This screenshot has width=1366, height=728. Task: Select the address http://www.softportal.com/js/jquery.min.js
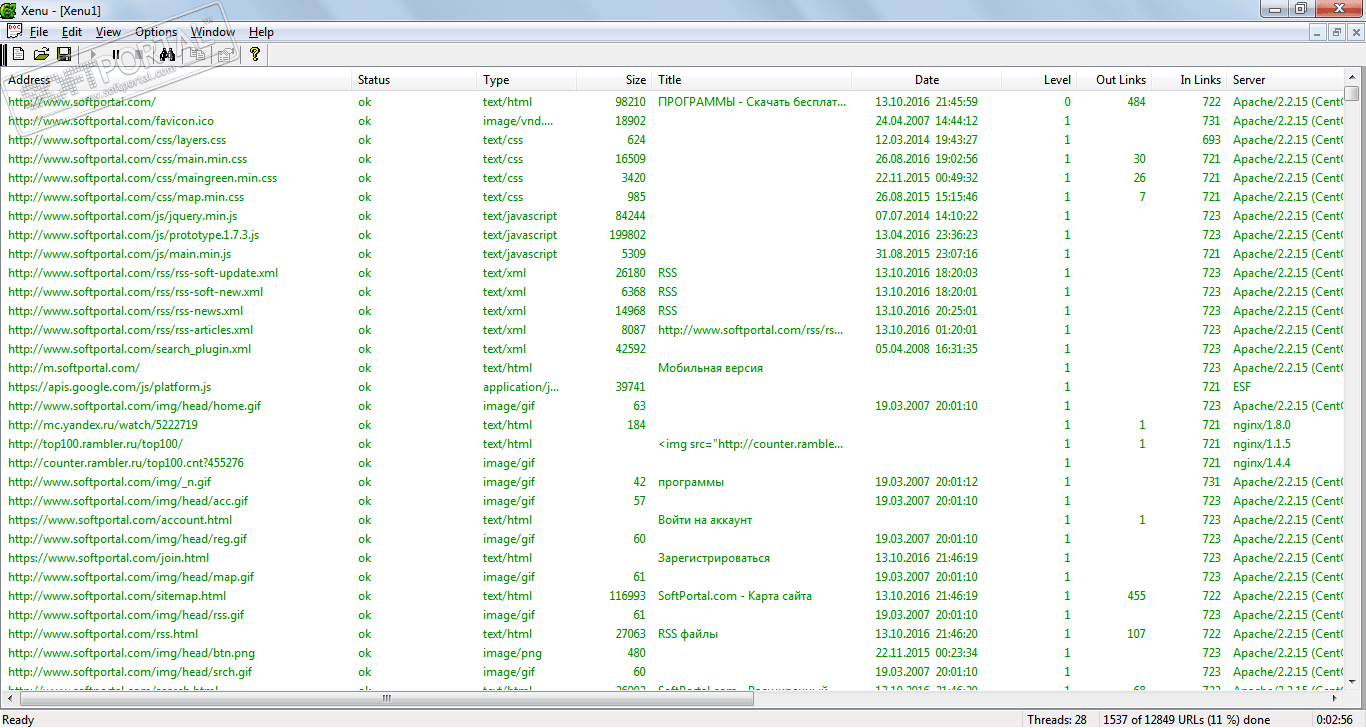click(122, 216)
